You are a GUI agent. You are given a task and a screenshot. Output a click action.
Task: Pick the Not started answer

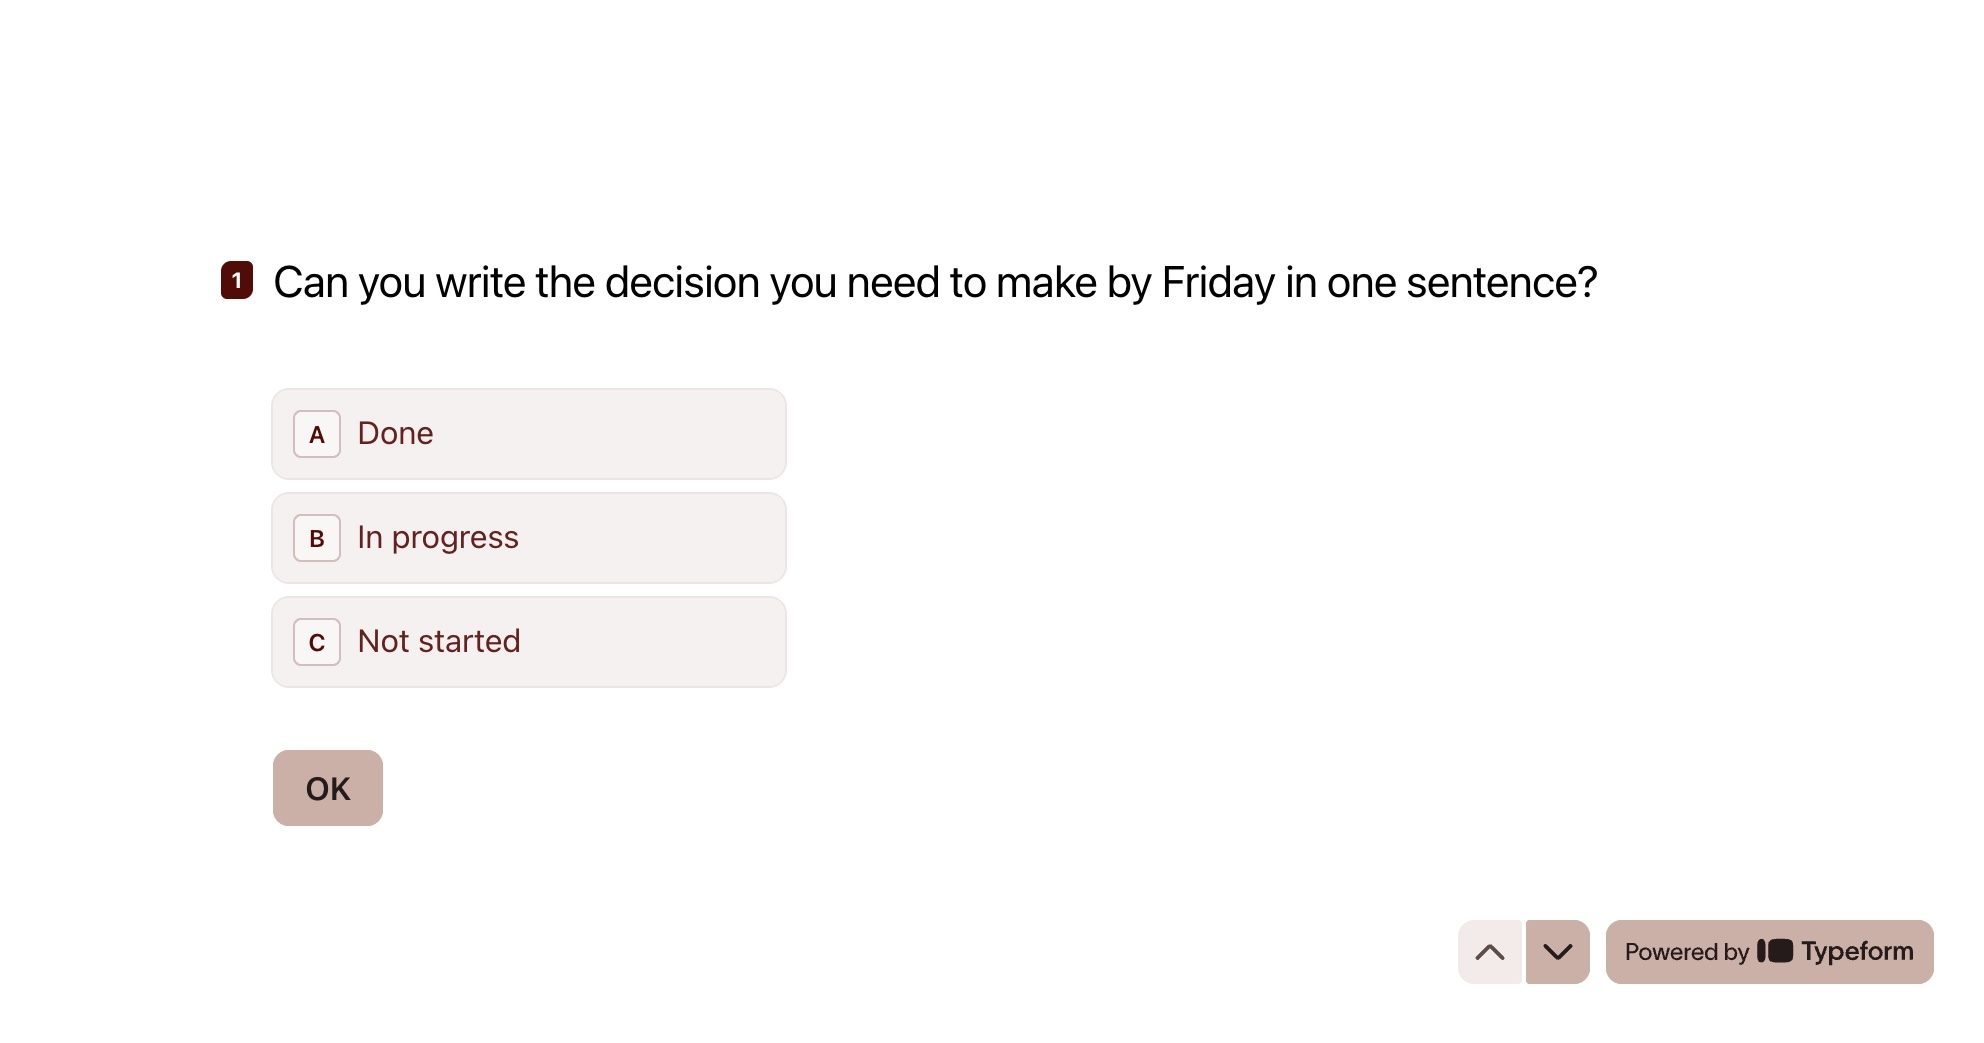528,642
